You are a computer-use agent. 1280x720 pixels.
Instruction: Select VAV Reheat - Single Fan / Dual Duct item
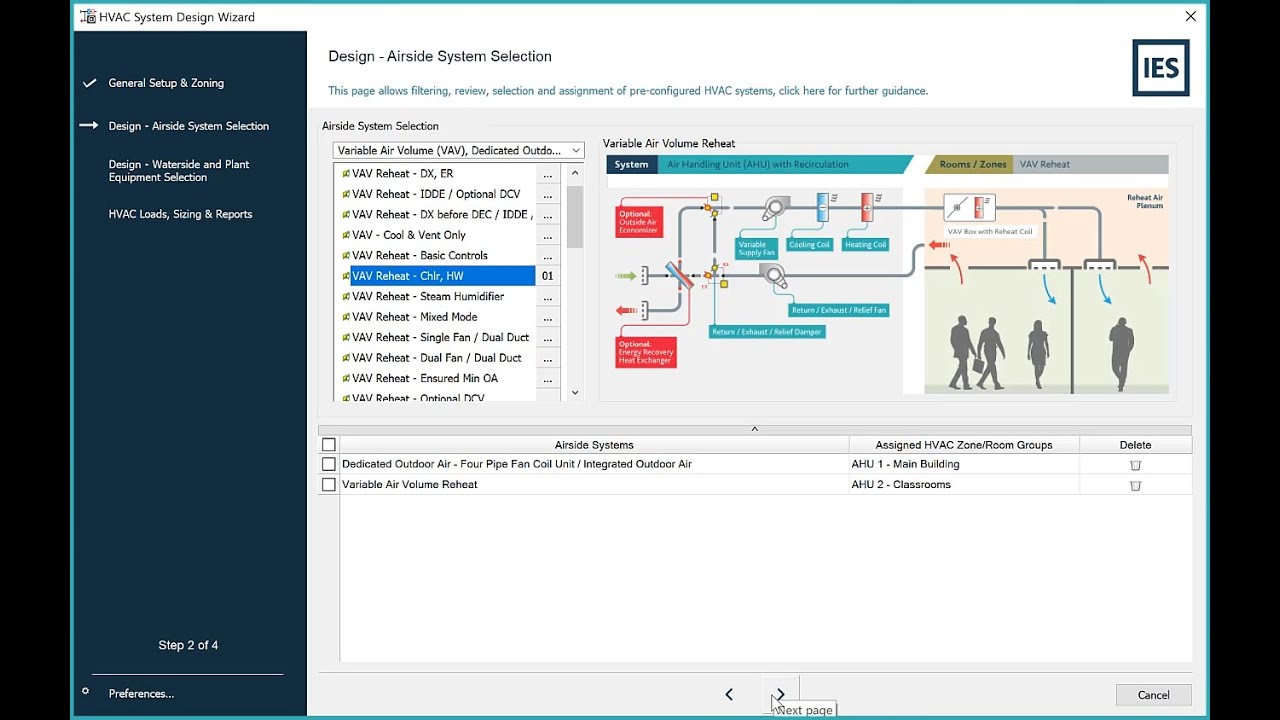point(440,338)
